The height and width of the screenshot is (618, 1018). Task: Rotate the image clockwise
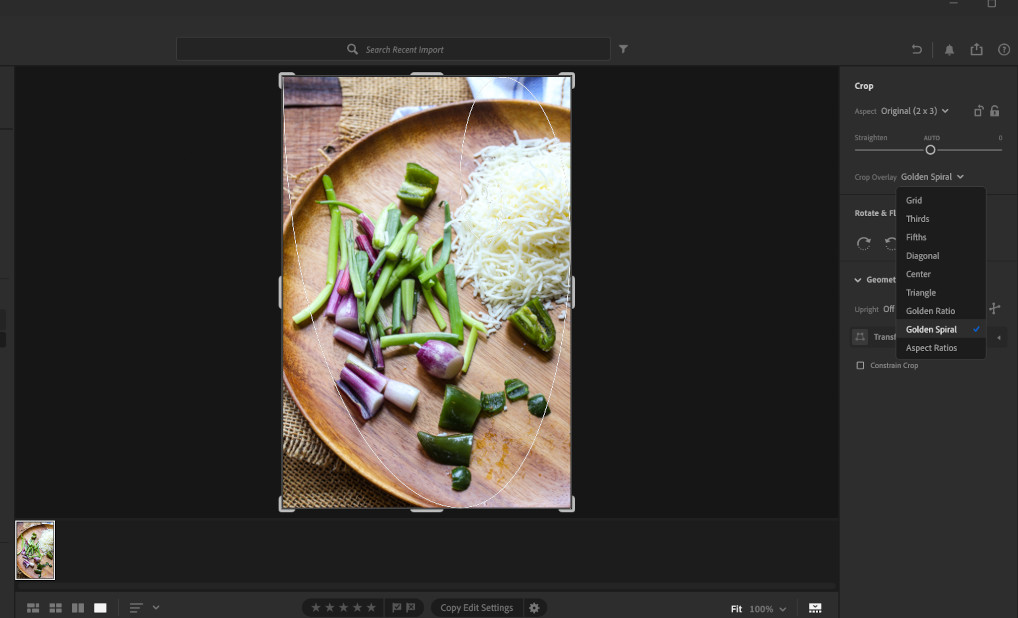pos(864,243)
